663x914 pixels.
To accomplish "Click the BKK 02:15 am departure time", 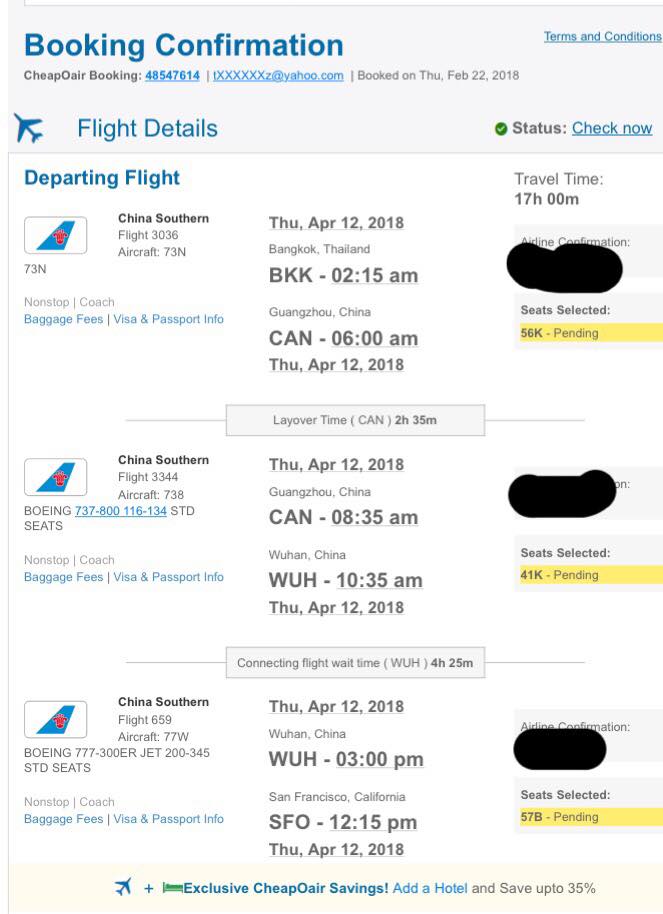I will pos(343,275).
